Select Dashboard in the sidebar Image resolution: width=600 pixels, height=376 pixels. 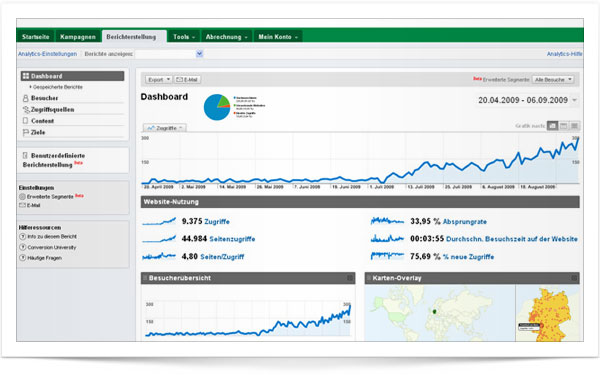pyautogui.click(x=72, y=76)
